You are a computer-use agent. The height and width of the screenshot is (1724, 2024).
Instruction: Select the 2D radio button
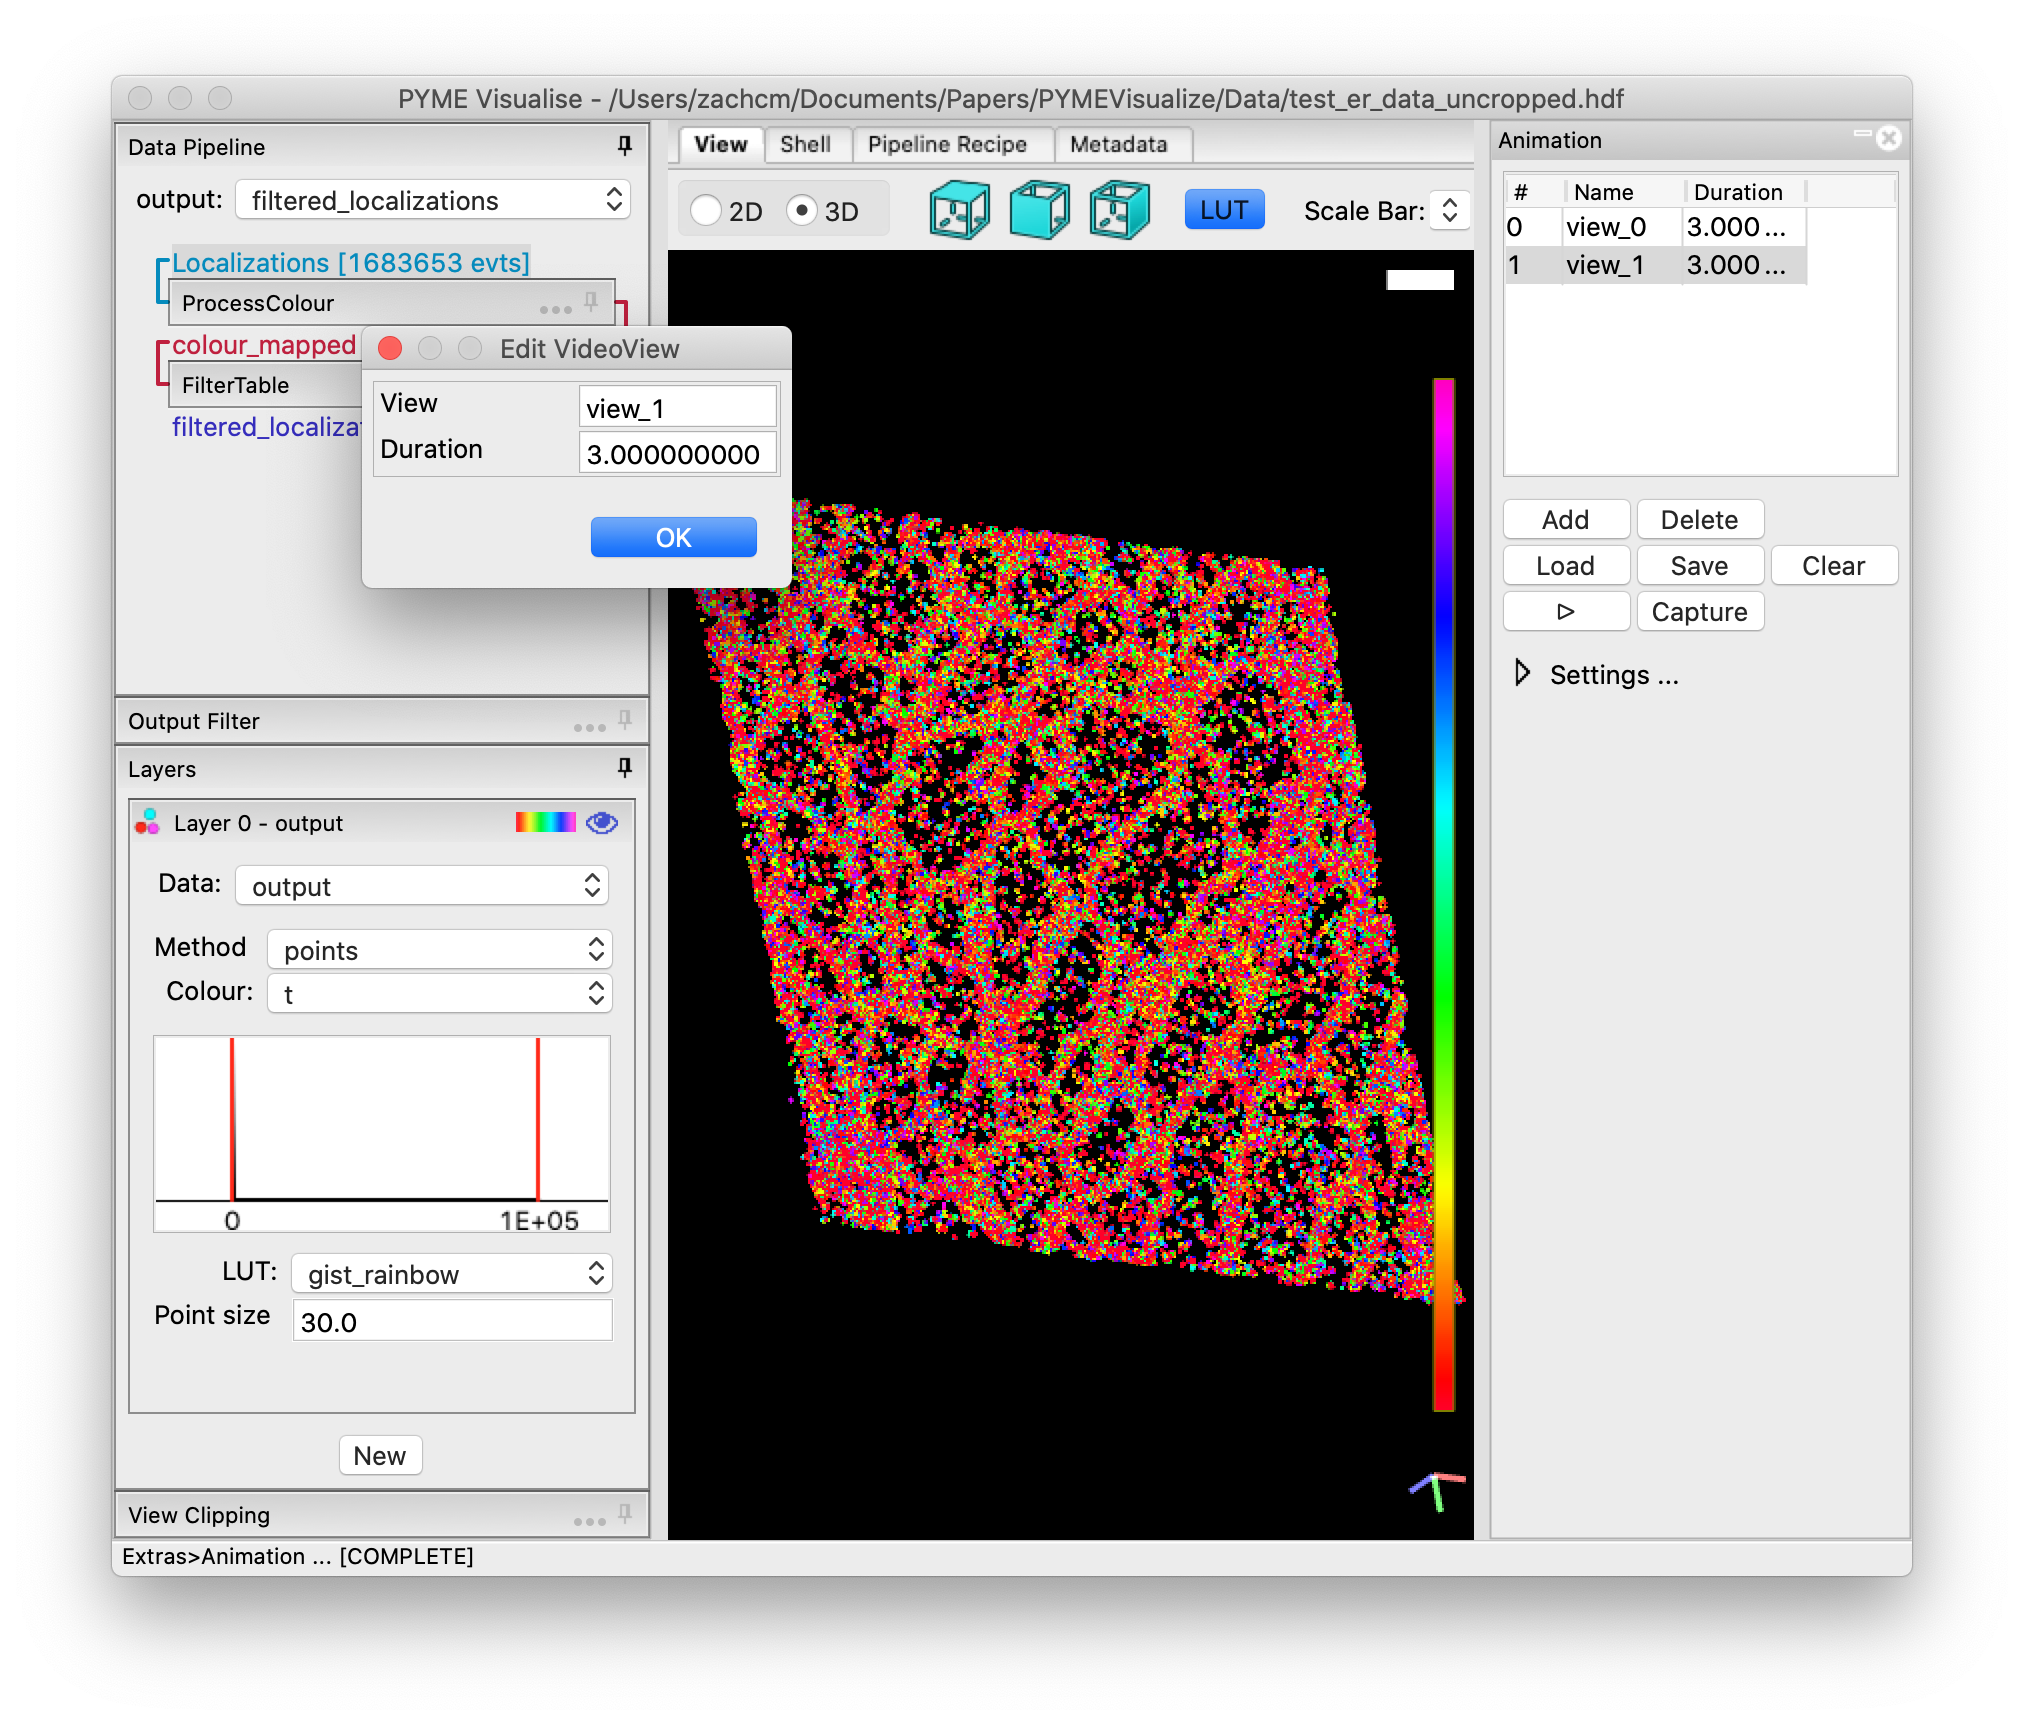click(706, 210)
